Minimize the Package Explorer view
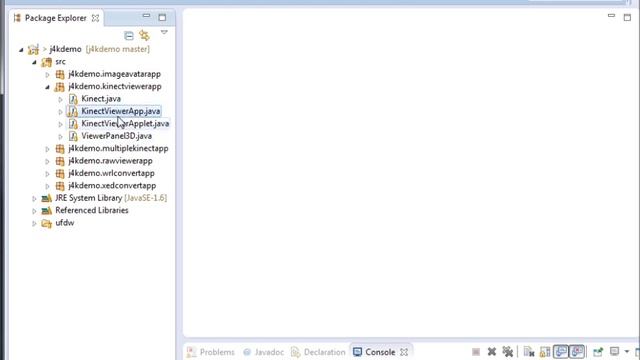This screenshot has width=640, height=360. click(x=146, y=16)
